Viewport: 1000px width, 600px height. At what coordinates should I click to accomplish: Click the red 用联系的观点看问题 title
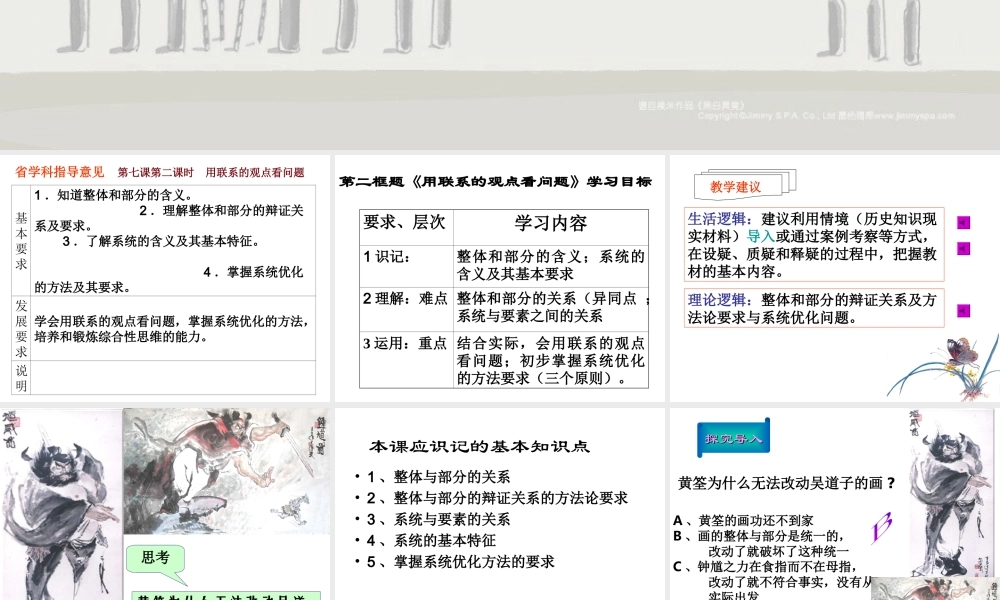pos(254,172)
